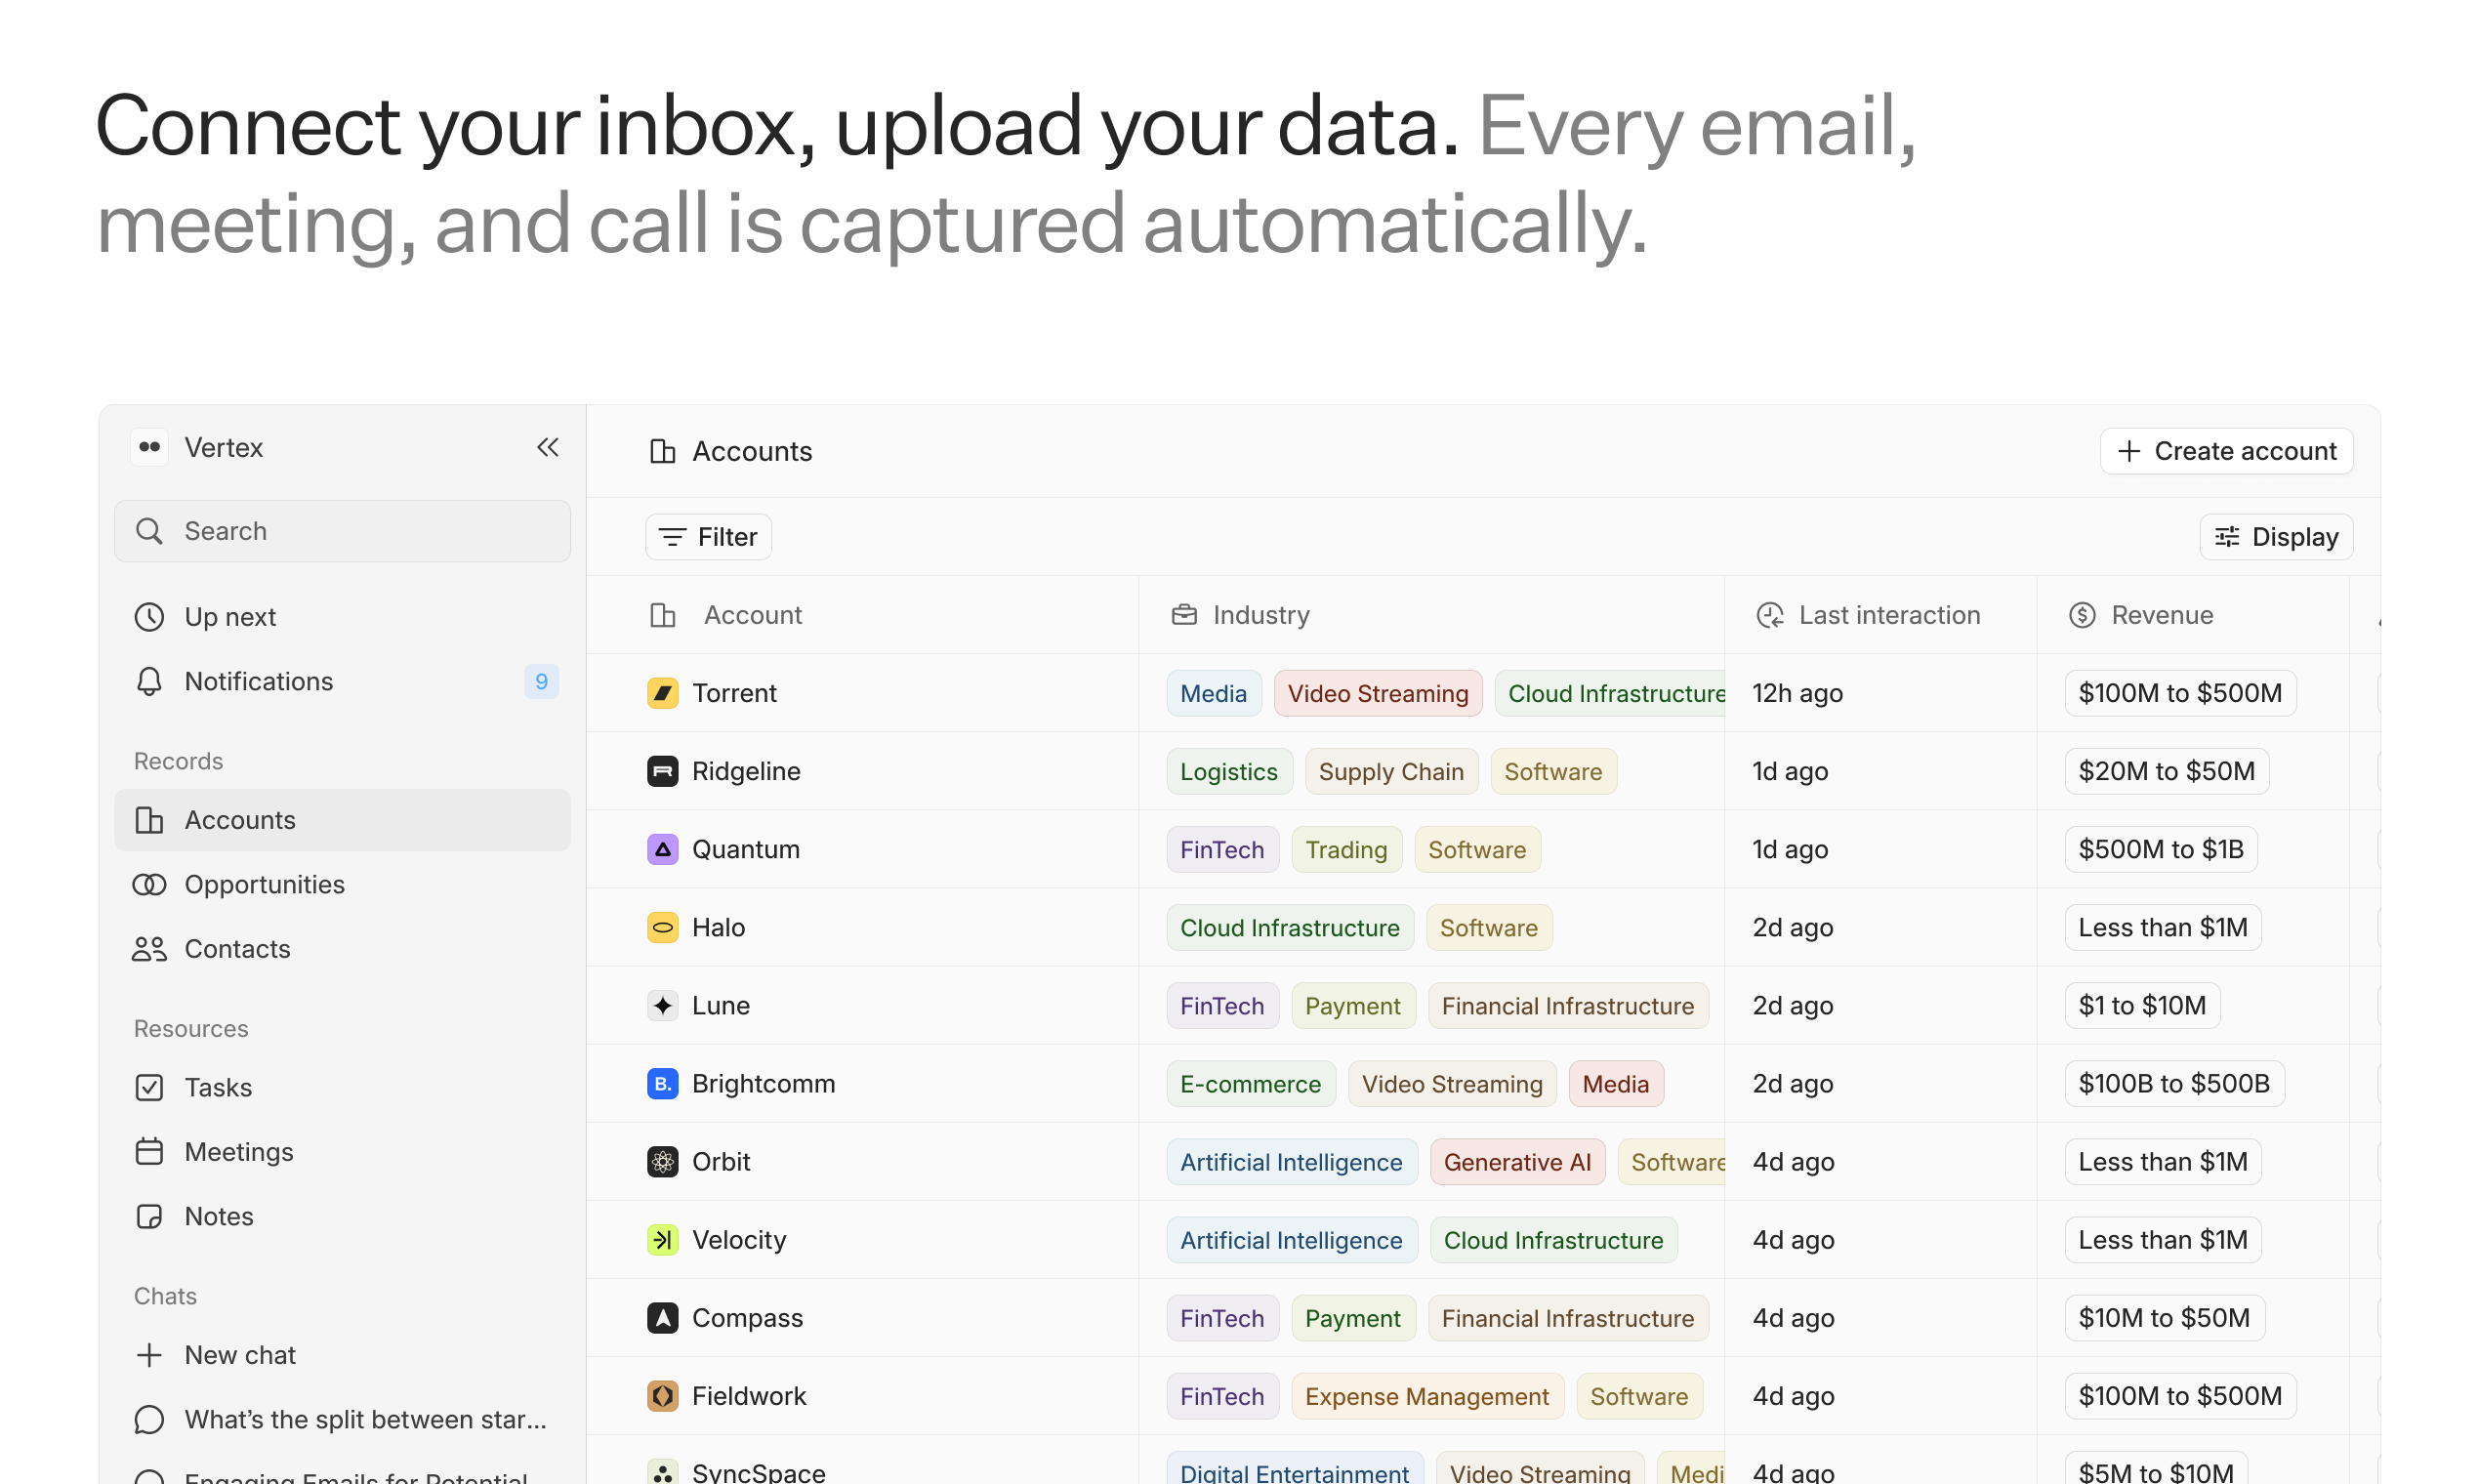The width and height of the screenshot is (2478, 1484).
Task: Click the Search input field
Action: point(342,531)
